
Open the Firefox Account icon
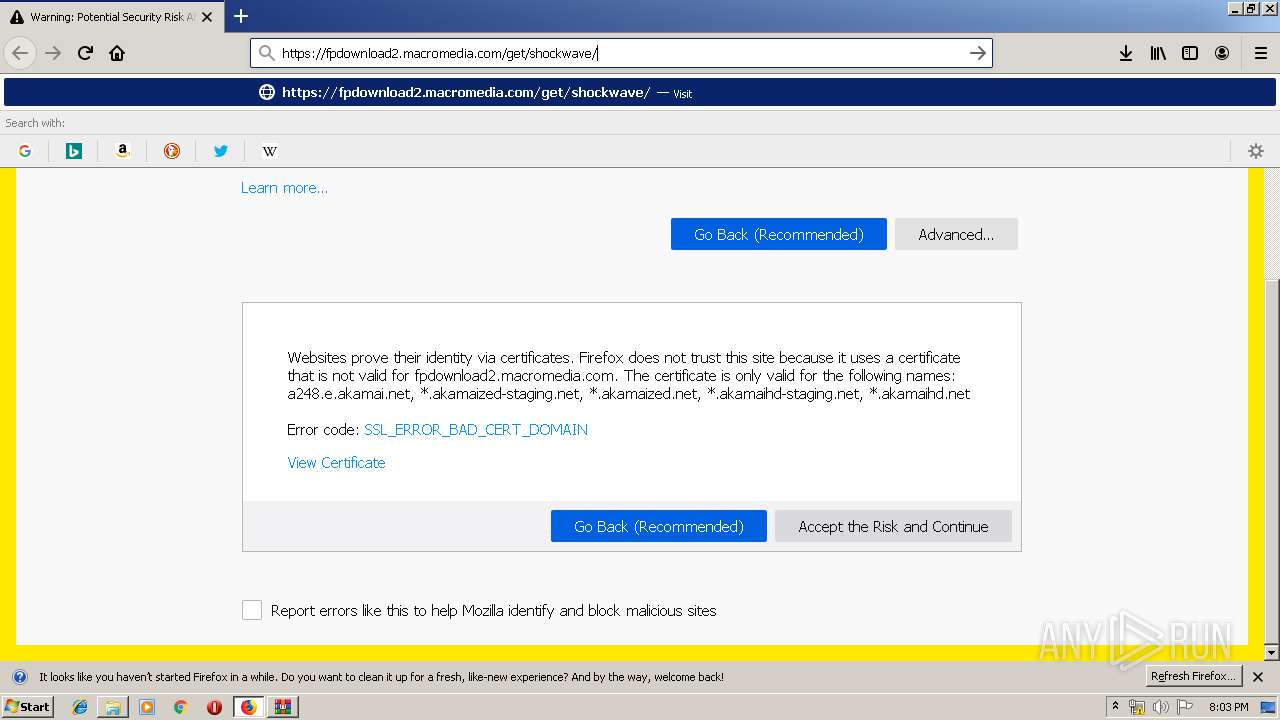(x=1222, y=53)
